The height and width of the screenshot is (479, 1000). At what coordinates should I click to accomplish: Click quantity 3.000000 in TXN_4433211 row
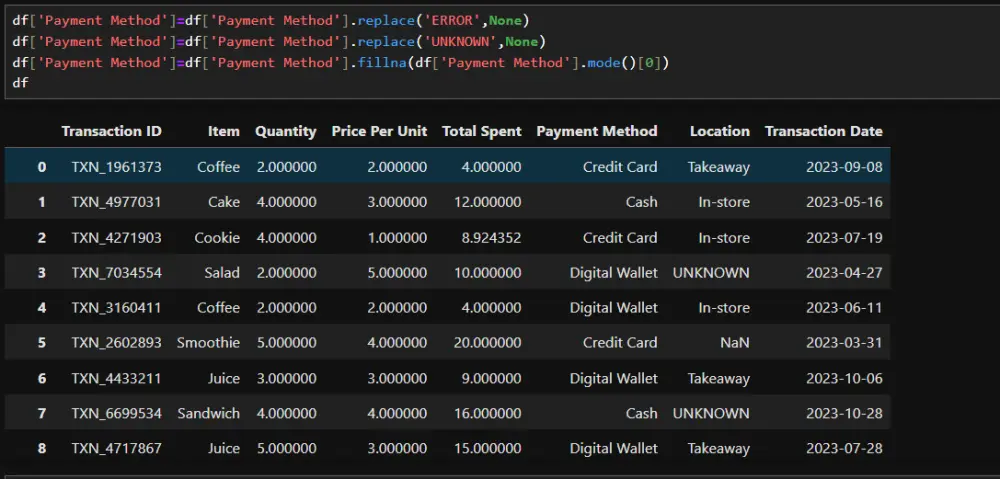(287, 378)
